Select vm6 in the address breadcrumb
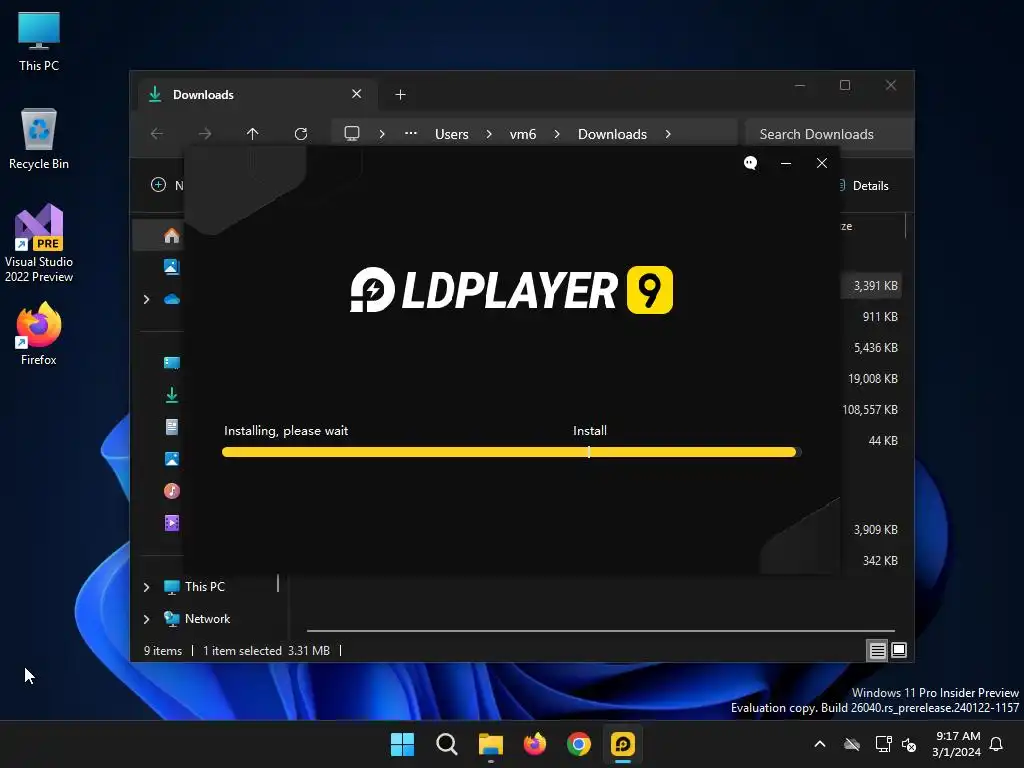The width and height of the screenshot is (1024, 768). pos(522,134)
